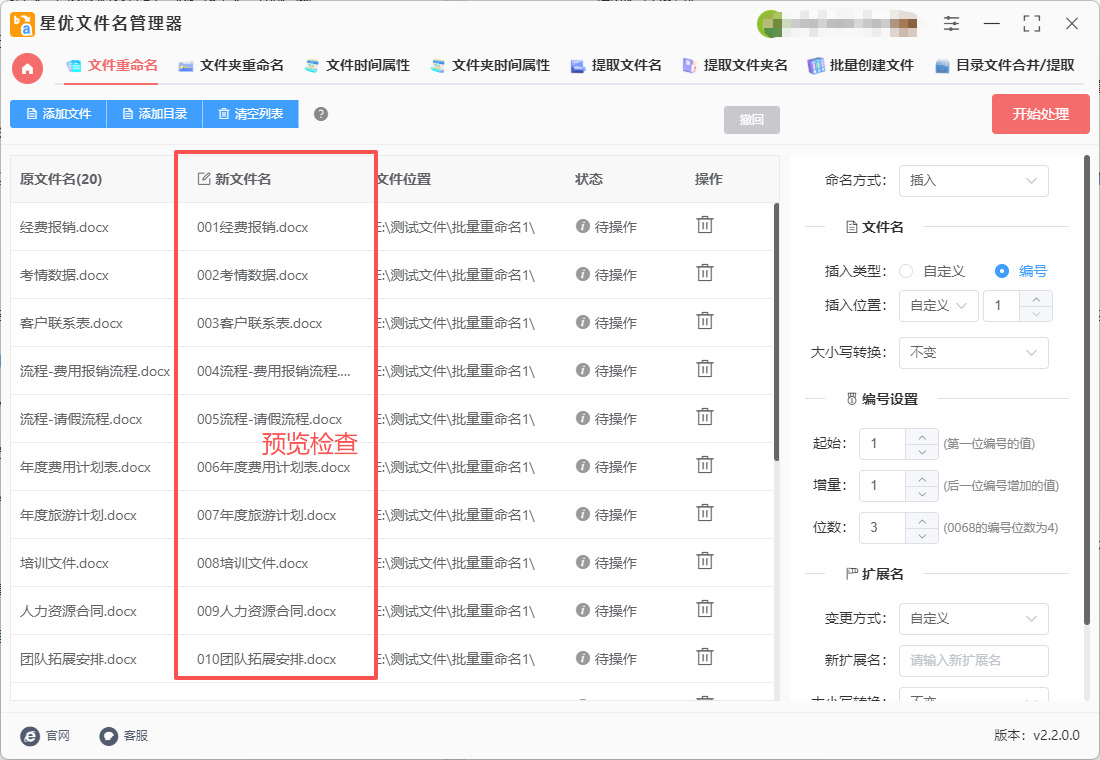Click the 新扩展名 input field
This screenshot has height=760, width=1100.
click(973, 661)
